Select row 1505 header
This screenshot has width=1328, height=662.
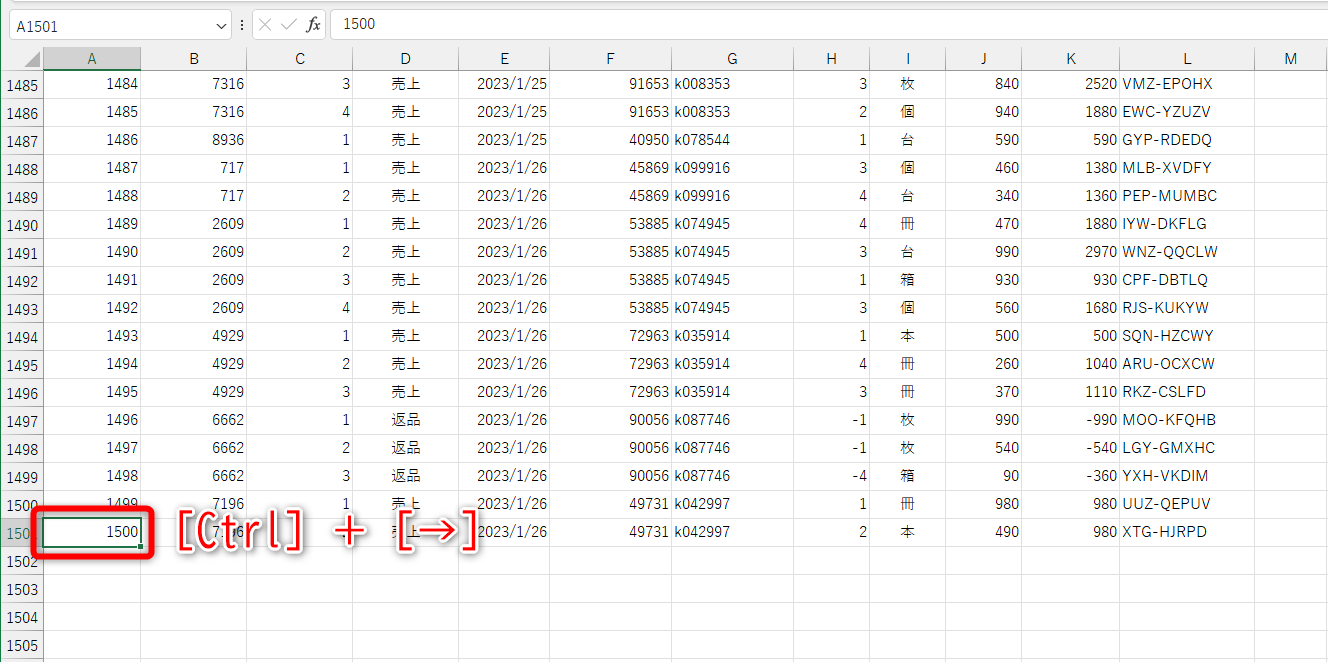tap(22, 645)
